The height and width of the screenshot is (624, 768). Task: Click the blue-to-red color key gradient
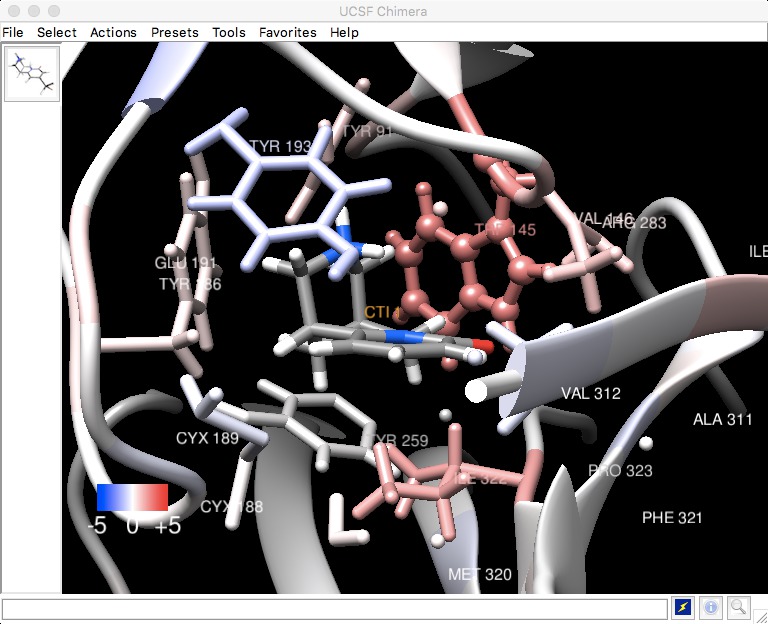132,498
